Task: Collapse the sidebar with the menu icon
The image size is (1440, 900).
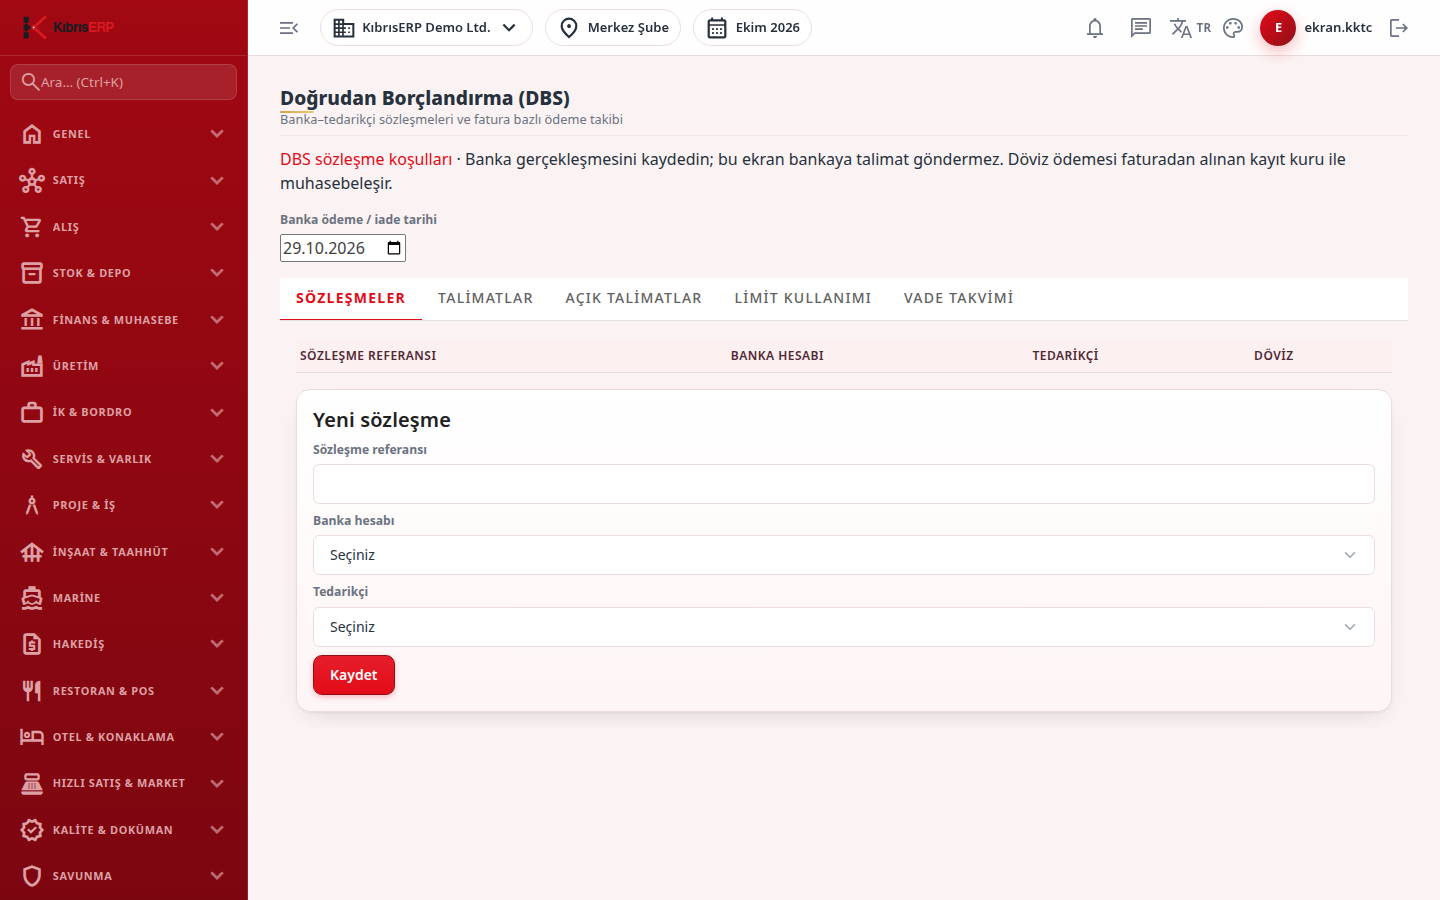Action: coord(289,28)
